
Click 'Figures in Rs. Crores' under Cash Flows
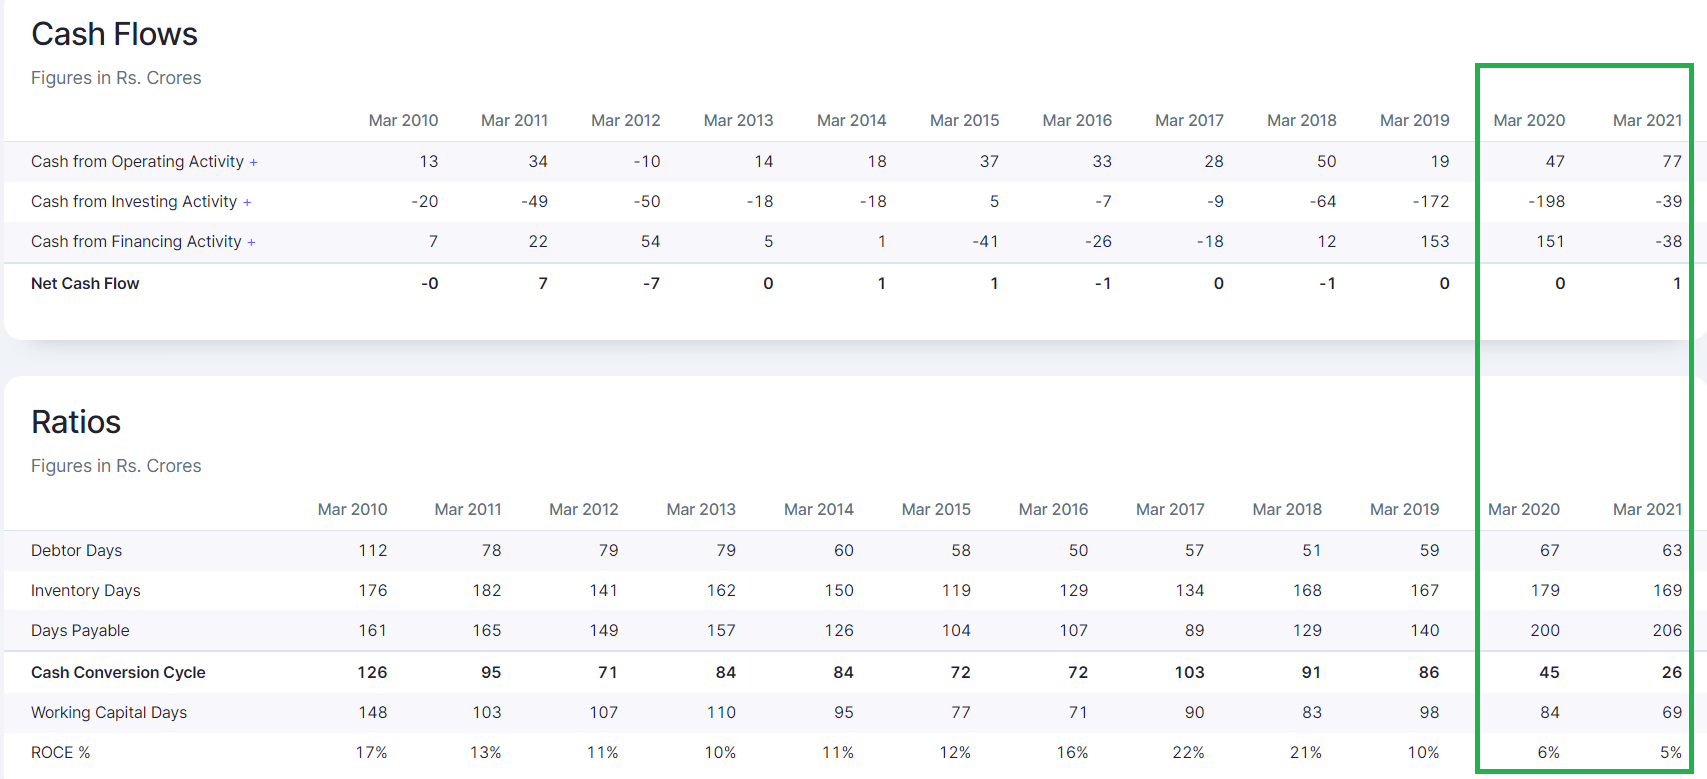pyautogui.click(x=116, y=78)
